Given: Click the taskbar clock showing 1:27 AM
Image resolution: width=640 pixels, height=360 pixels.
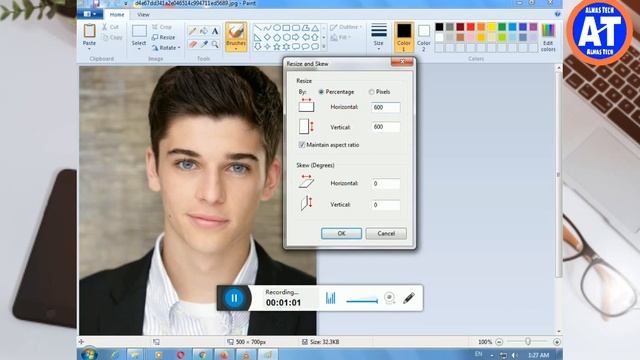Looking at the screenshot, I should (x=538, y=355).
